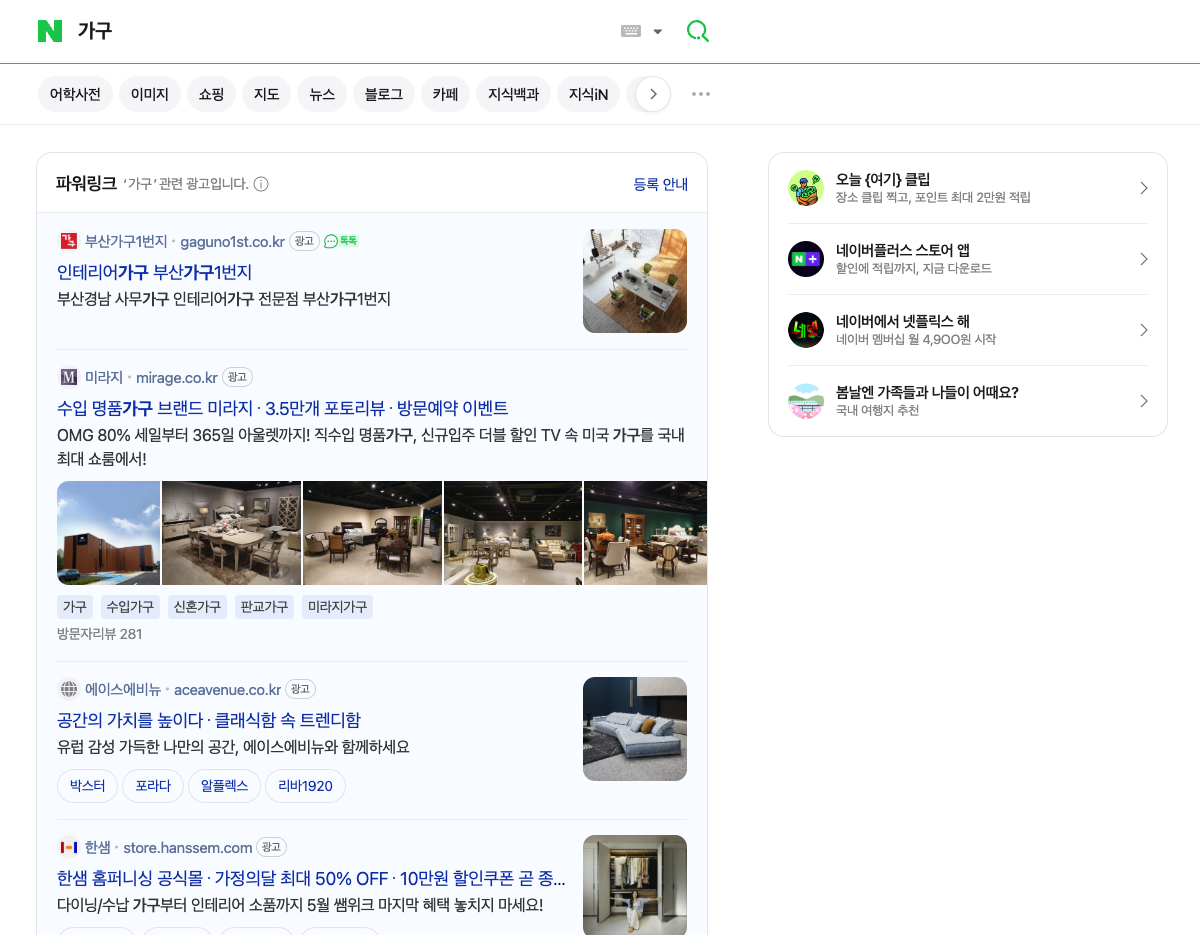Switch to the 블로그 tab
Image resolution: width=1200 pixels, height=935 pixels.
tap(384, 94)
